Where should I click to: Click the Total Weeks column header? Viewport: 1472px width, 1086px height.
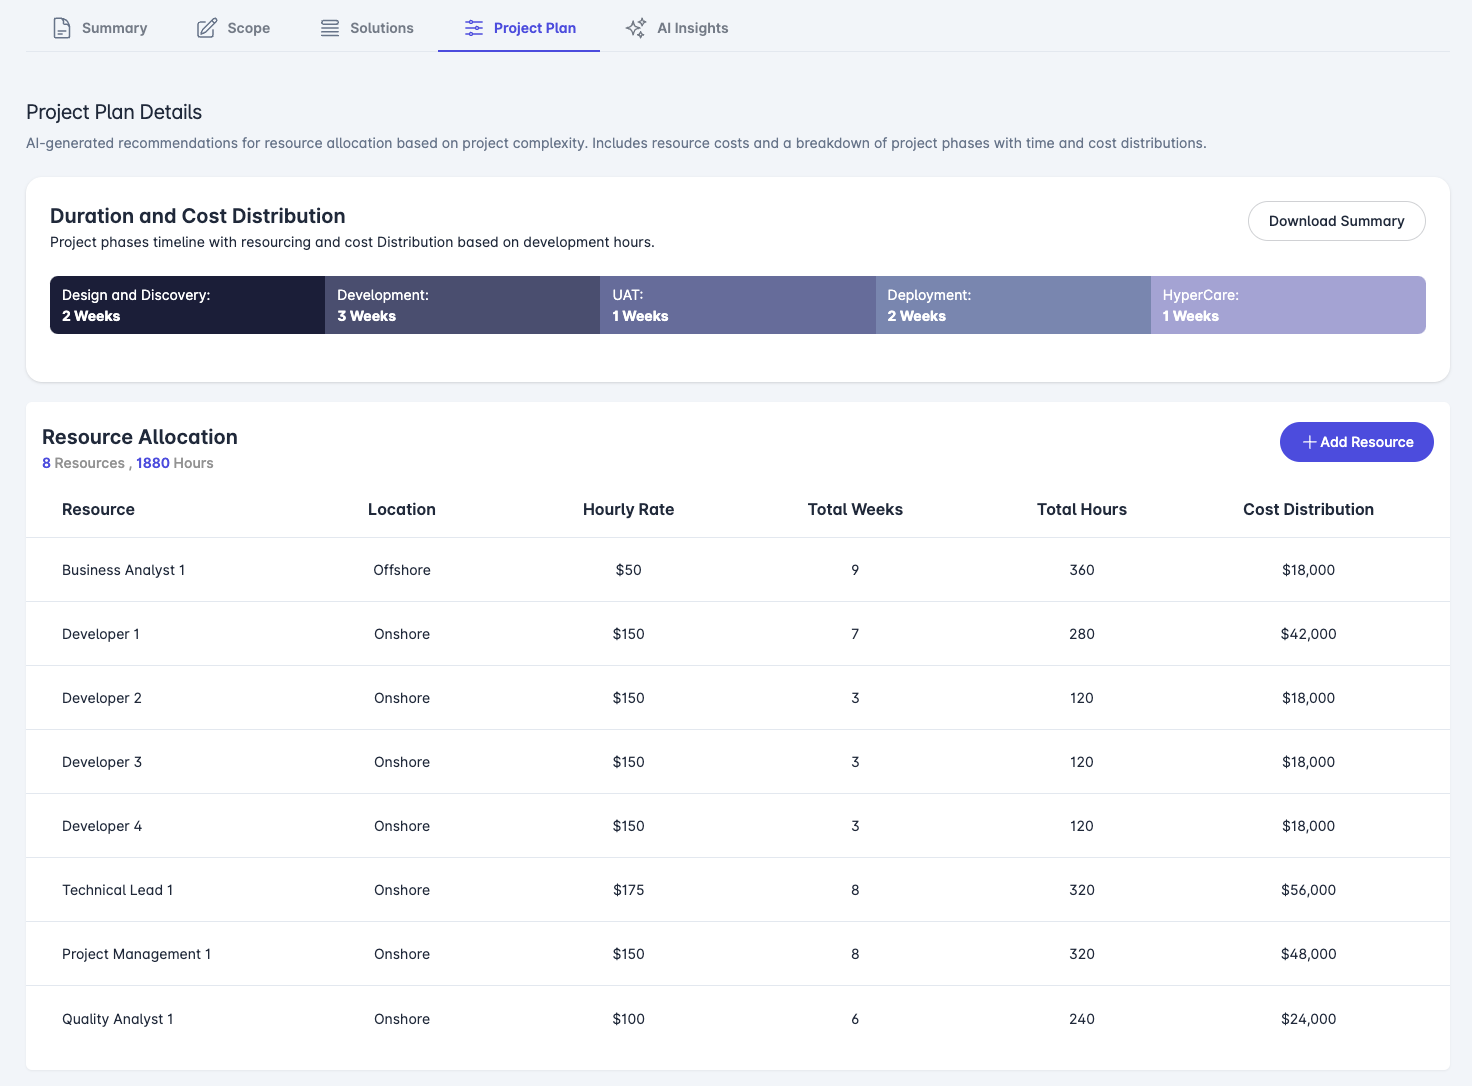click(855, 509)
